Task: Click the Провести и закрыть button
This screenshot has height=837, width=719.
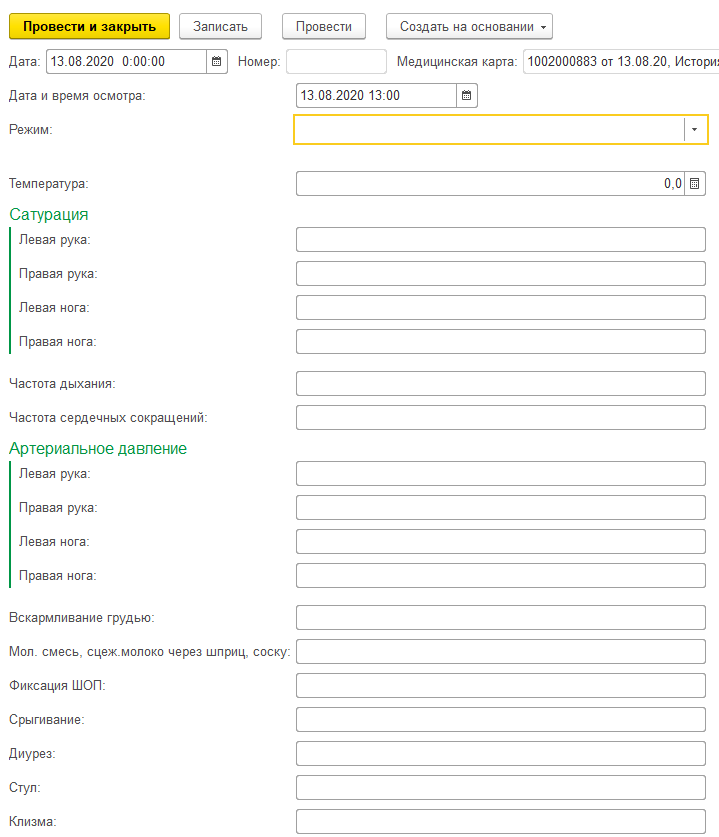Action: pos(89,26)
